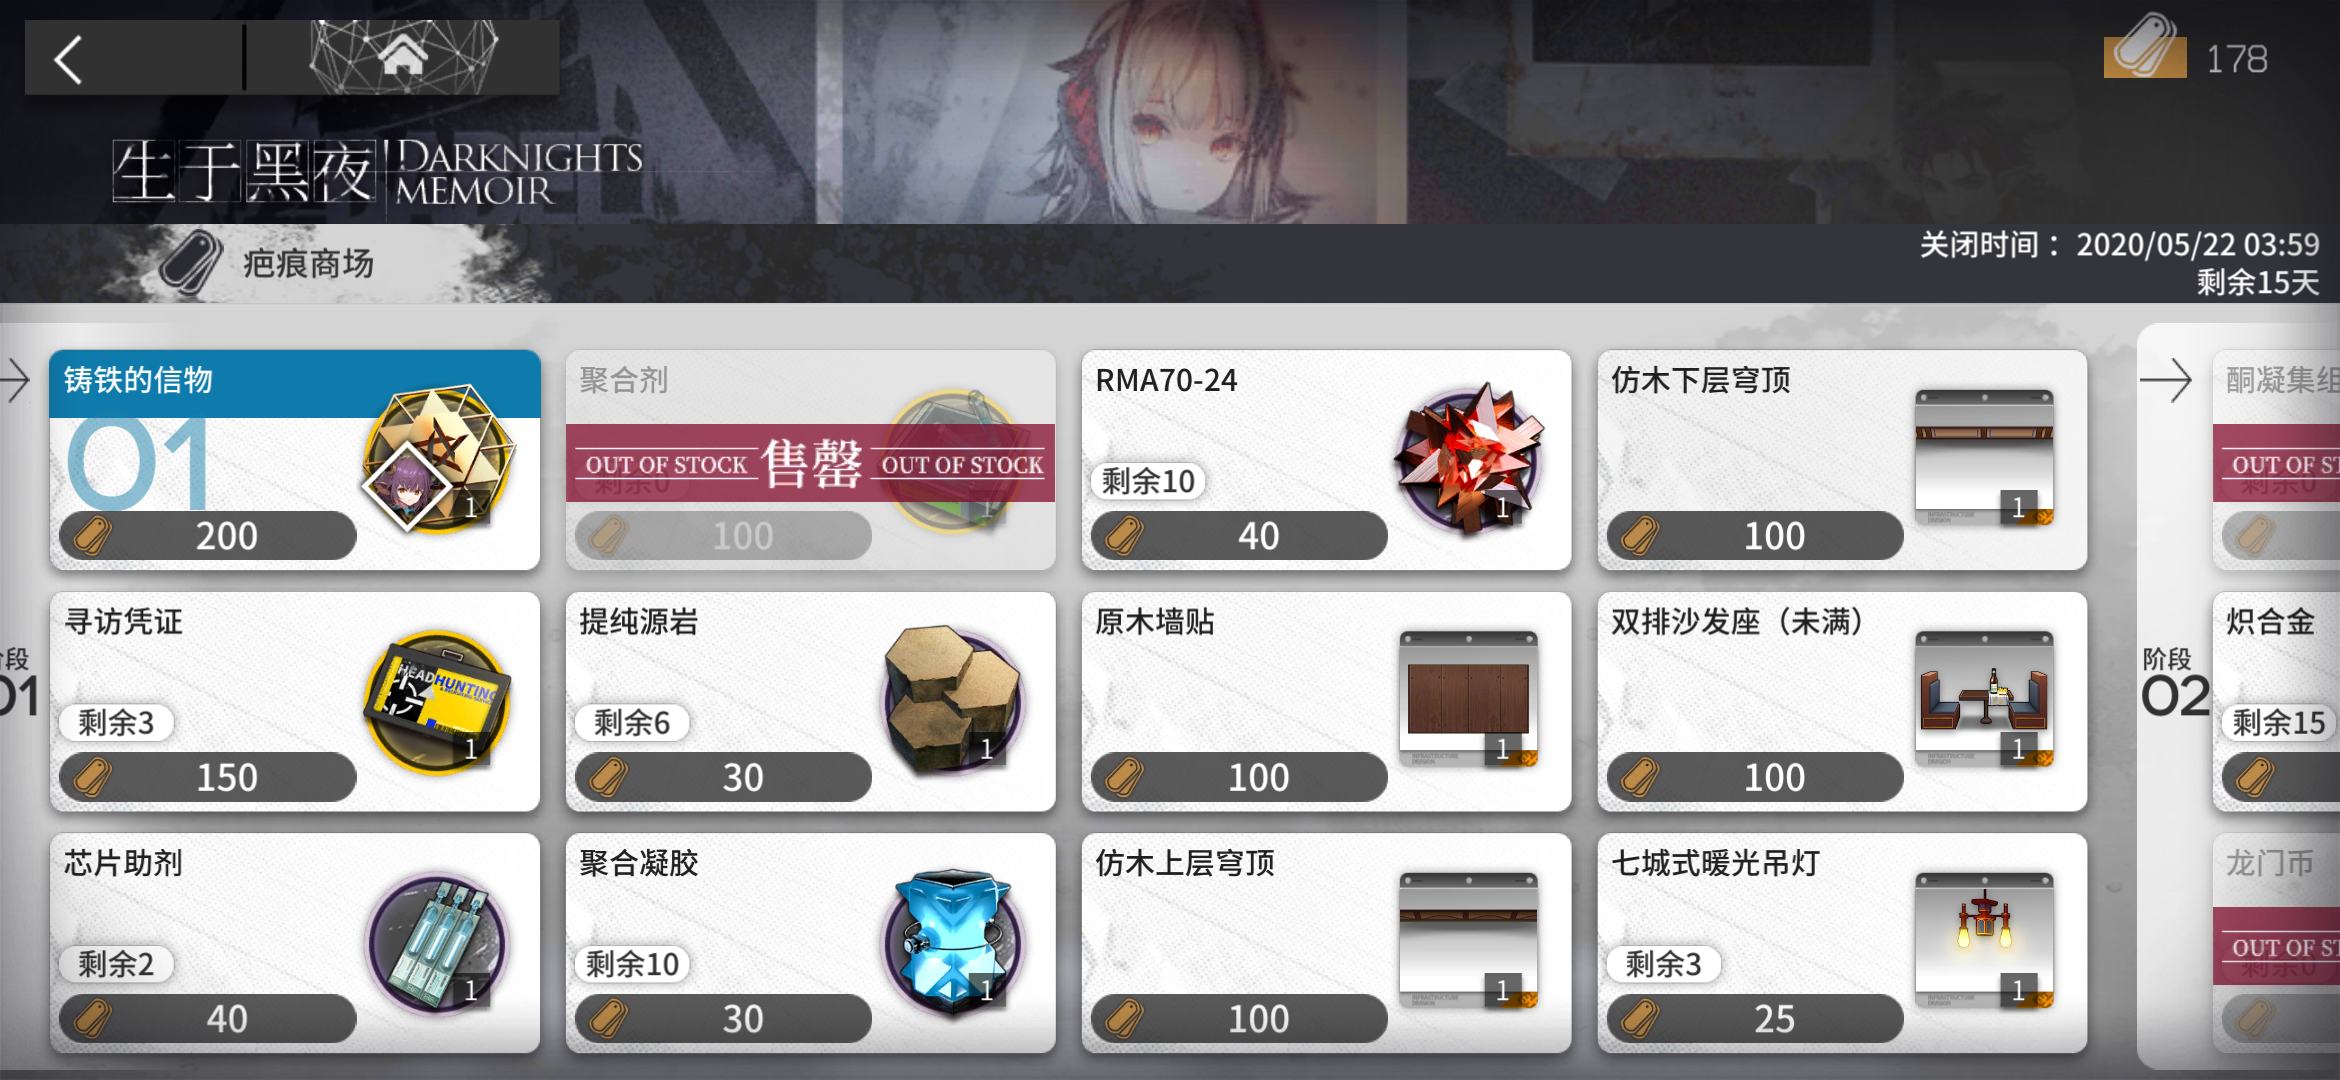Purchase 仿木下层穹顶 for 100 tokens
The image size is (2340, 1080).
pos(1755,536)
